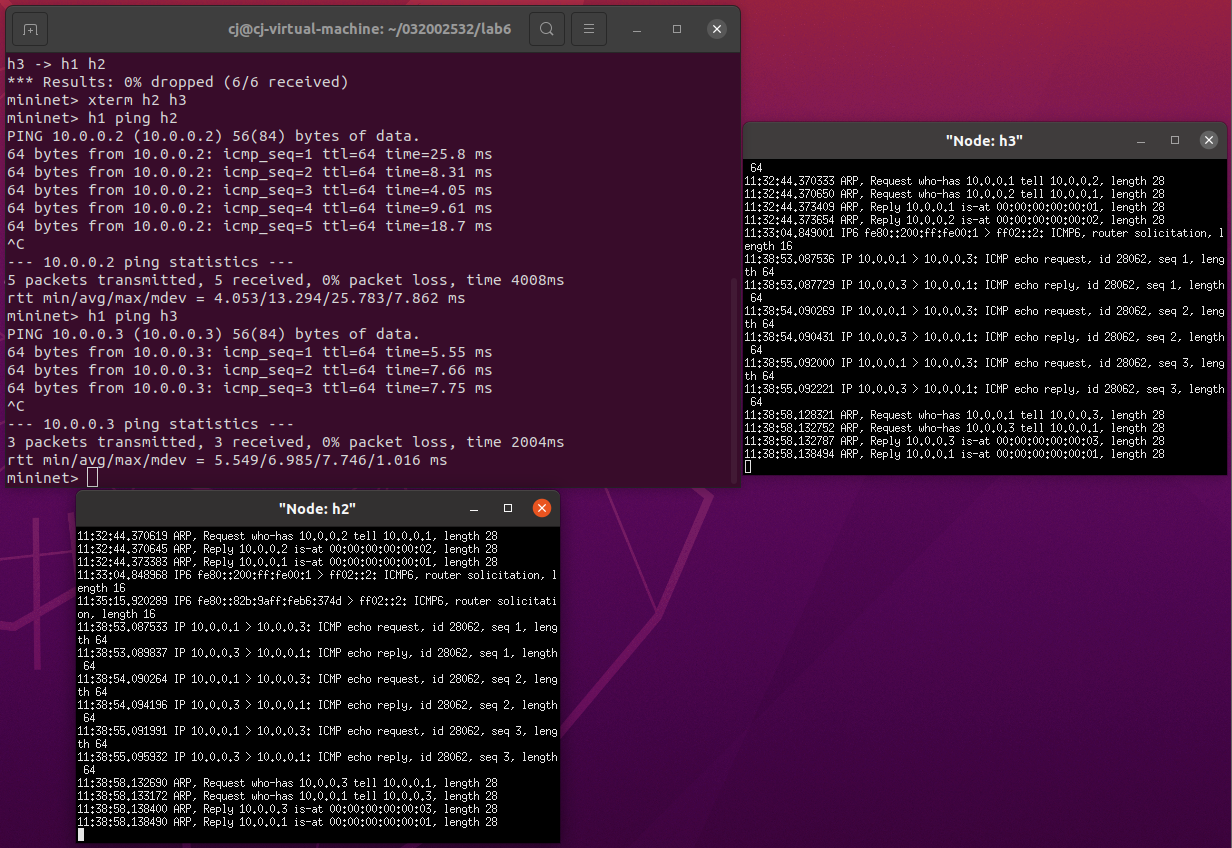Viewport: 1232px width, 848px height.
Task: Select the '*** Results: 0% dropped' line
Action: [178, 82]
